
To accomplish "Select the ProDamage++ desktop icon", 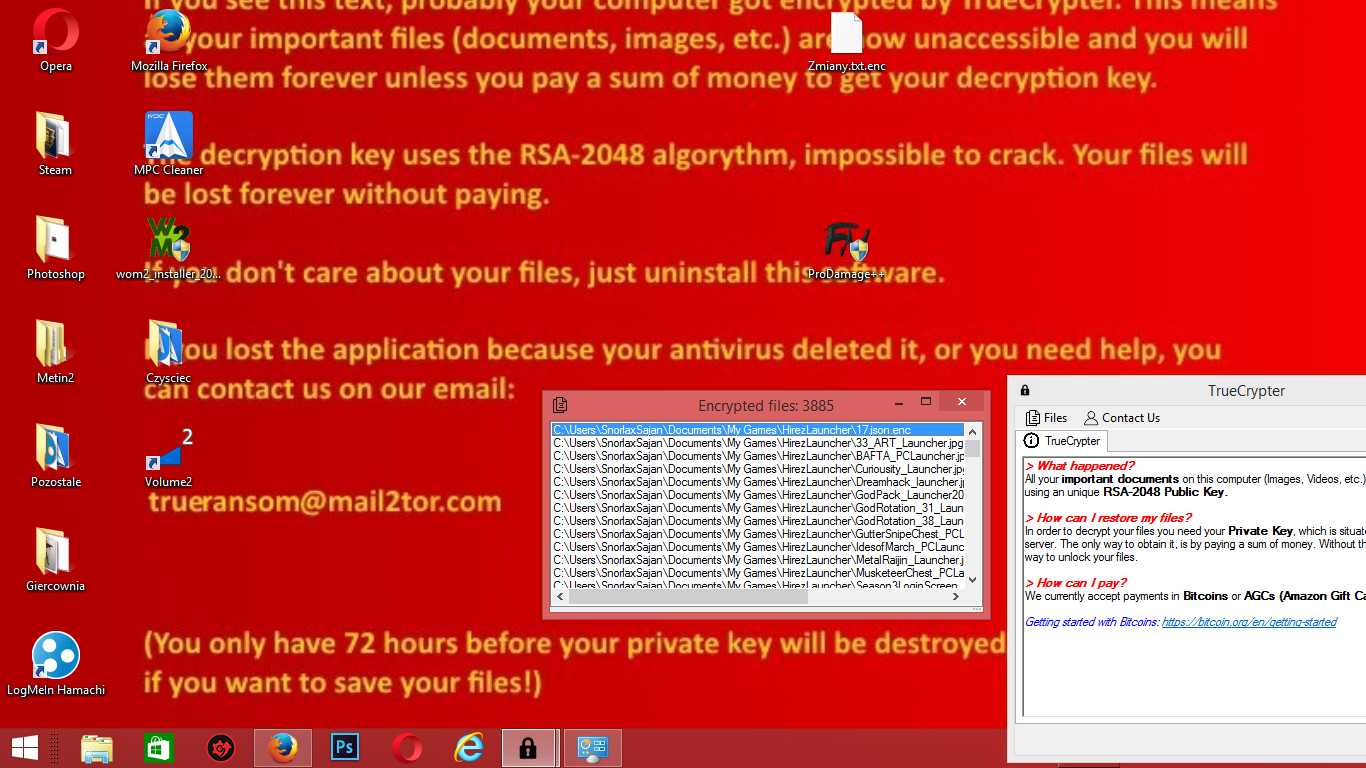I will pos(846,248).
